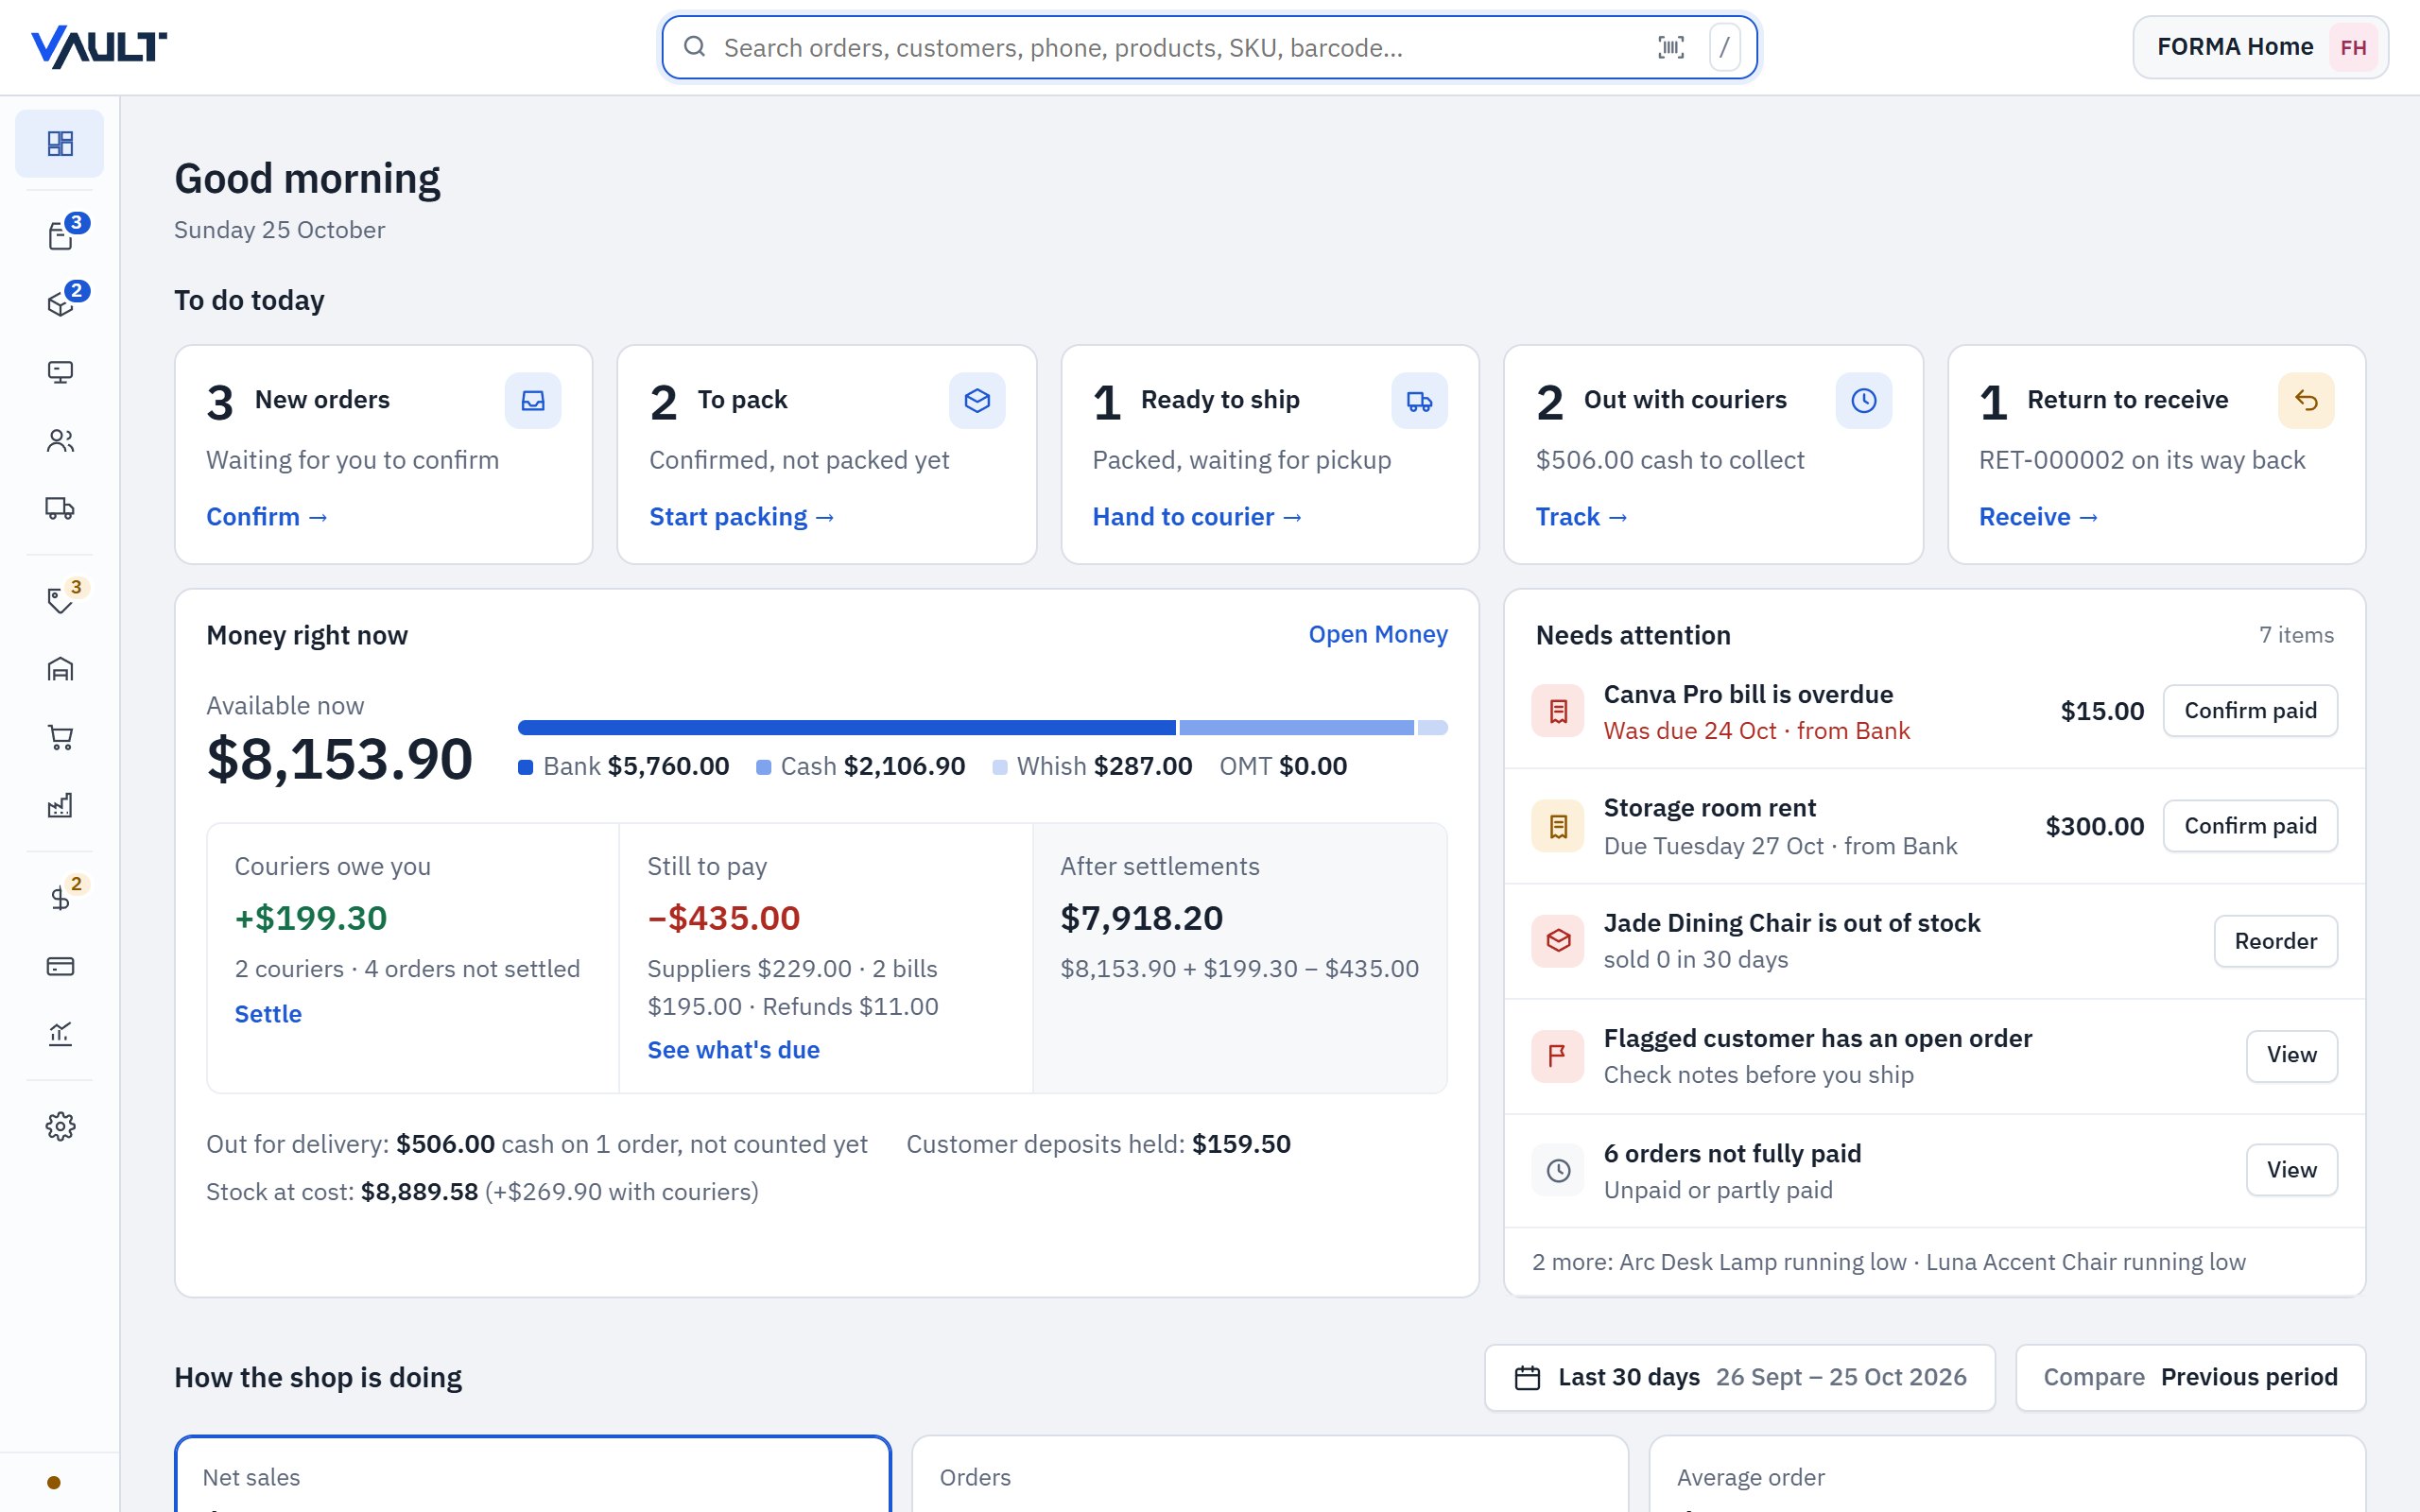Open the warehouse sidebar icon
This screenshot has width=2420, height=1512.
point(60,669)
